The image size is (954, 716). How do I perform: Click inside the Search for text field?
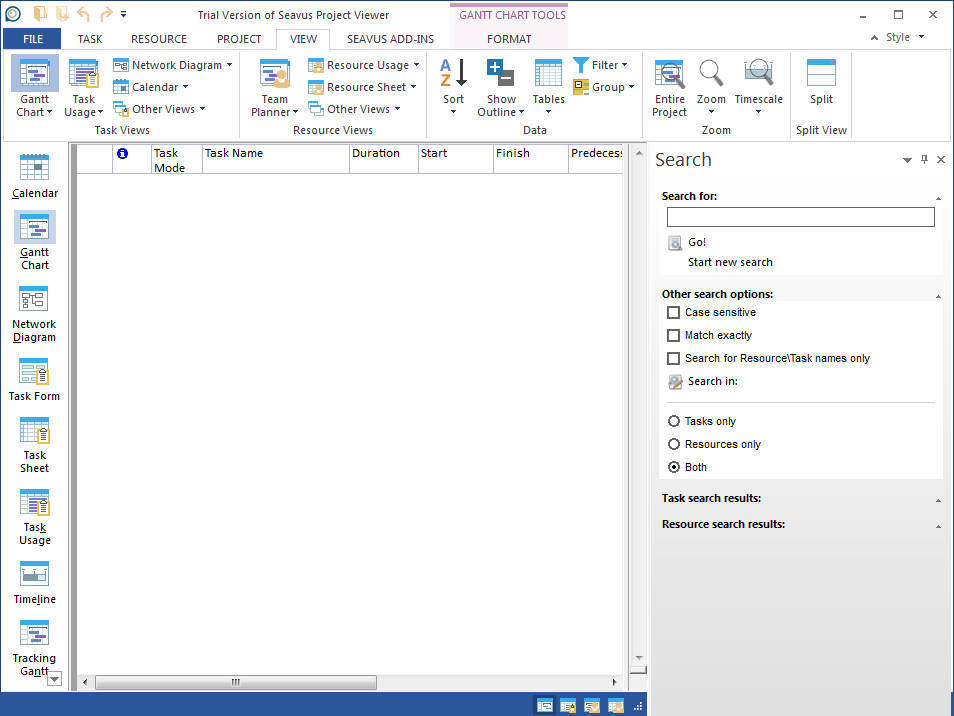point(799,216)
